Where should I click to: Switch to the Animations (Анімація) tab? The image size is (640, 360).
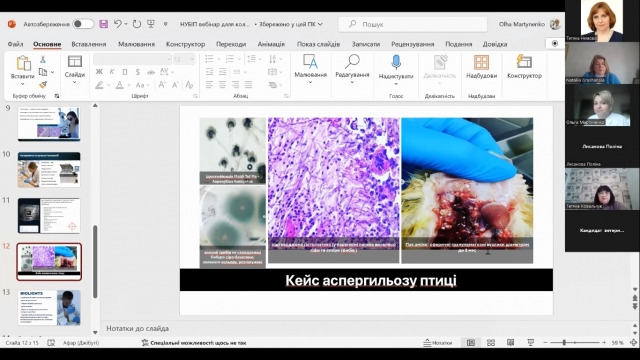(x=271, y=44)
